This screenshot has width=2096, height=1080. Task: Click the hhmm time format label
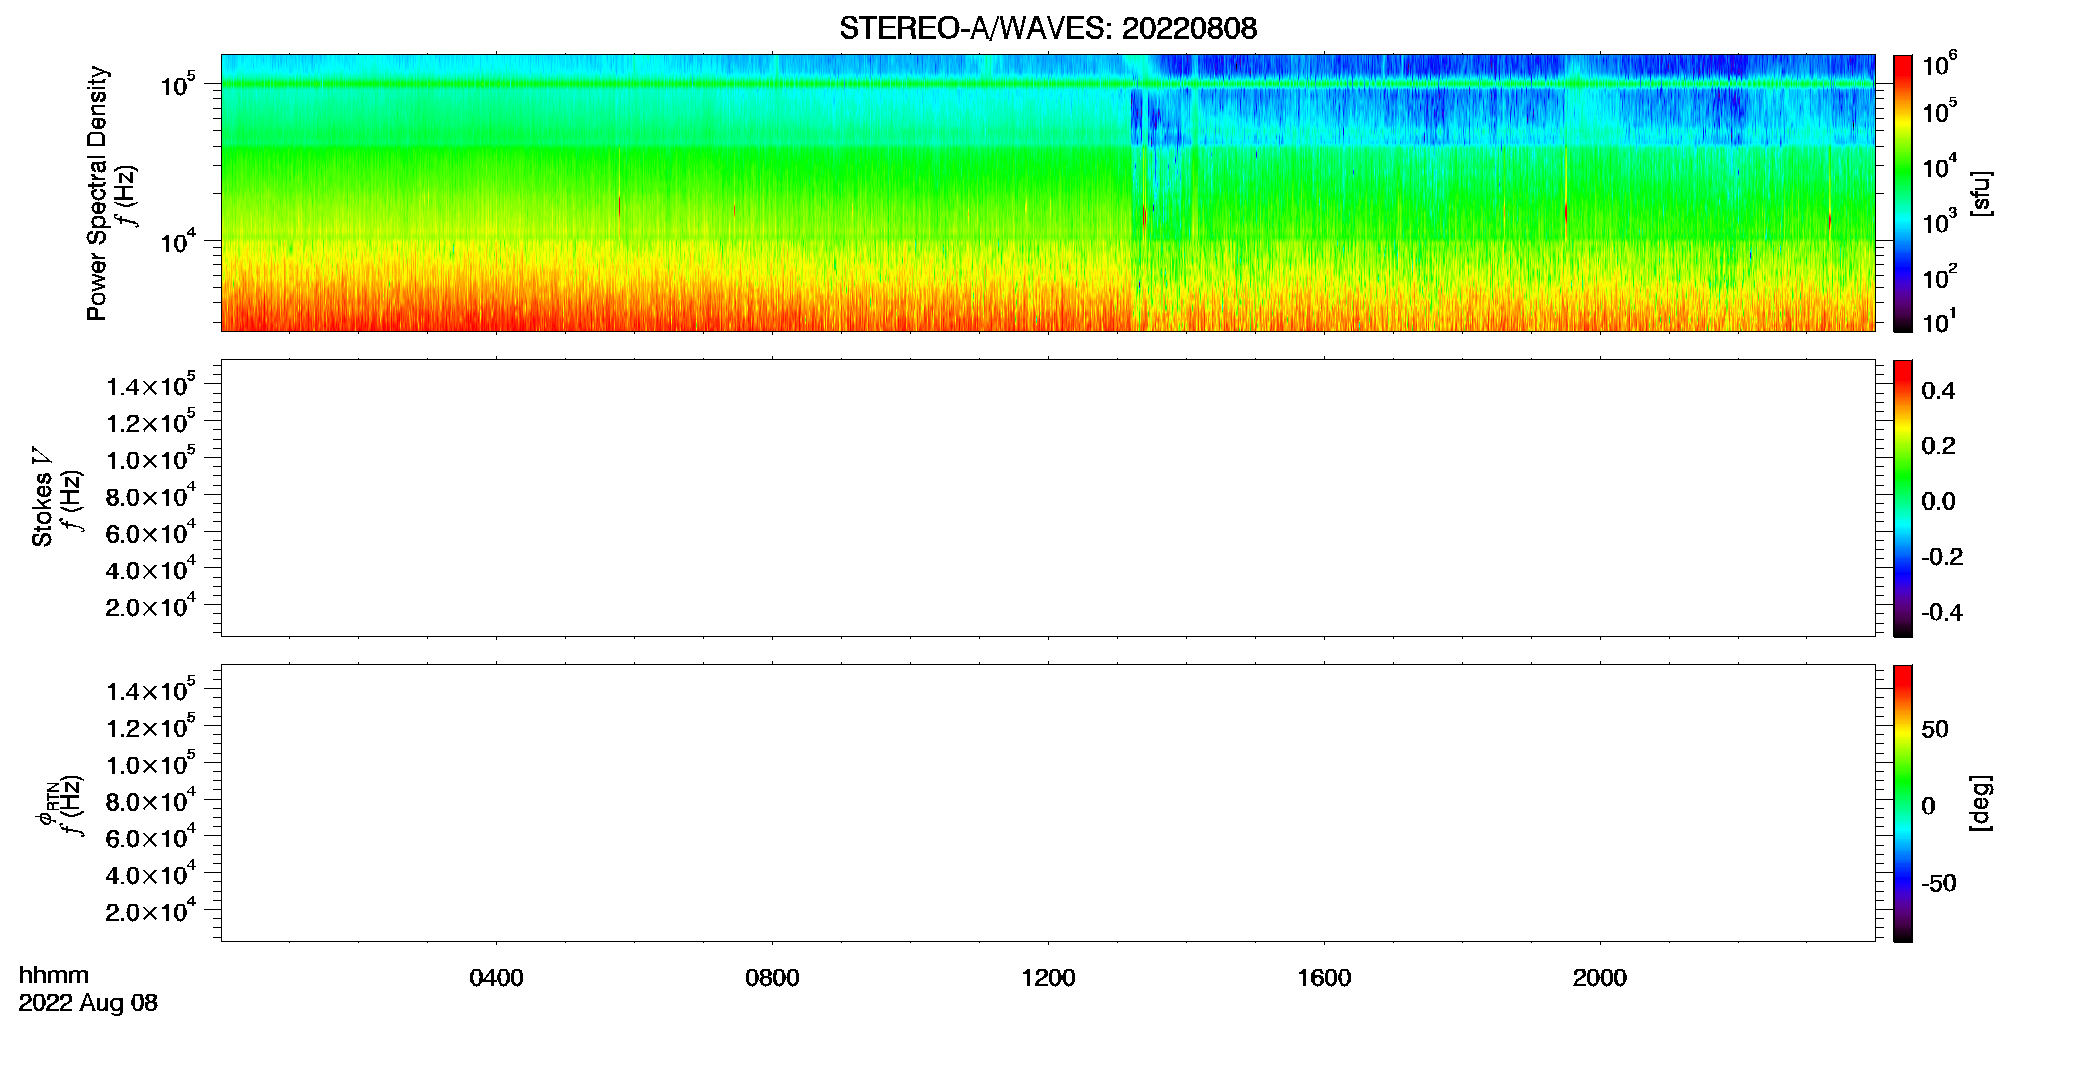[x=54, y=975]
